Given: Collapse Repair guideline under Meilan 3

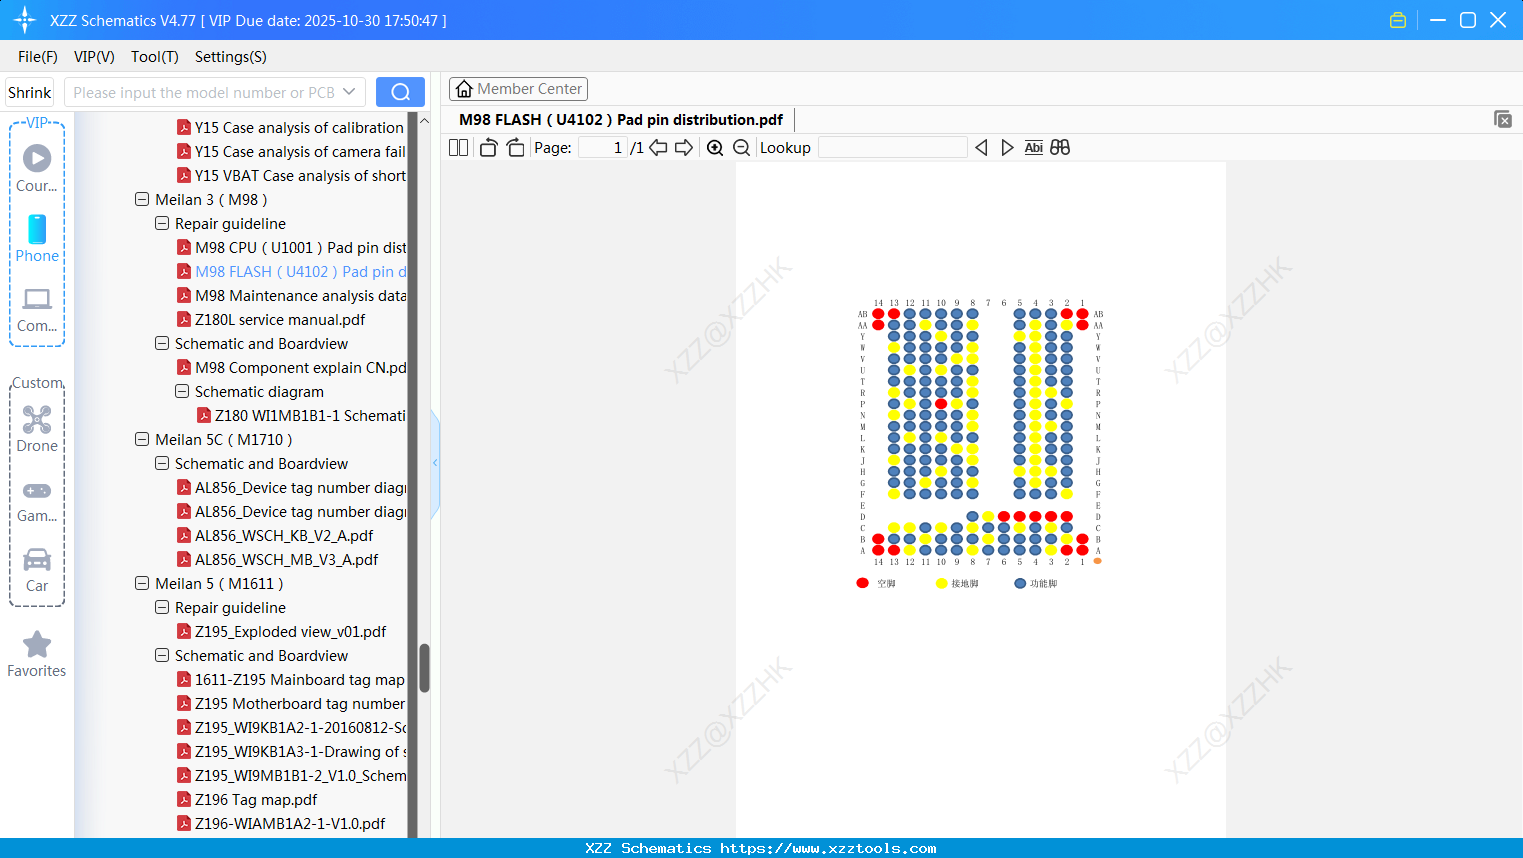Looking at the screenshot, I should (x=162, y=224).
